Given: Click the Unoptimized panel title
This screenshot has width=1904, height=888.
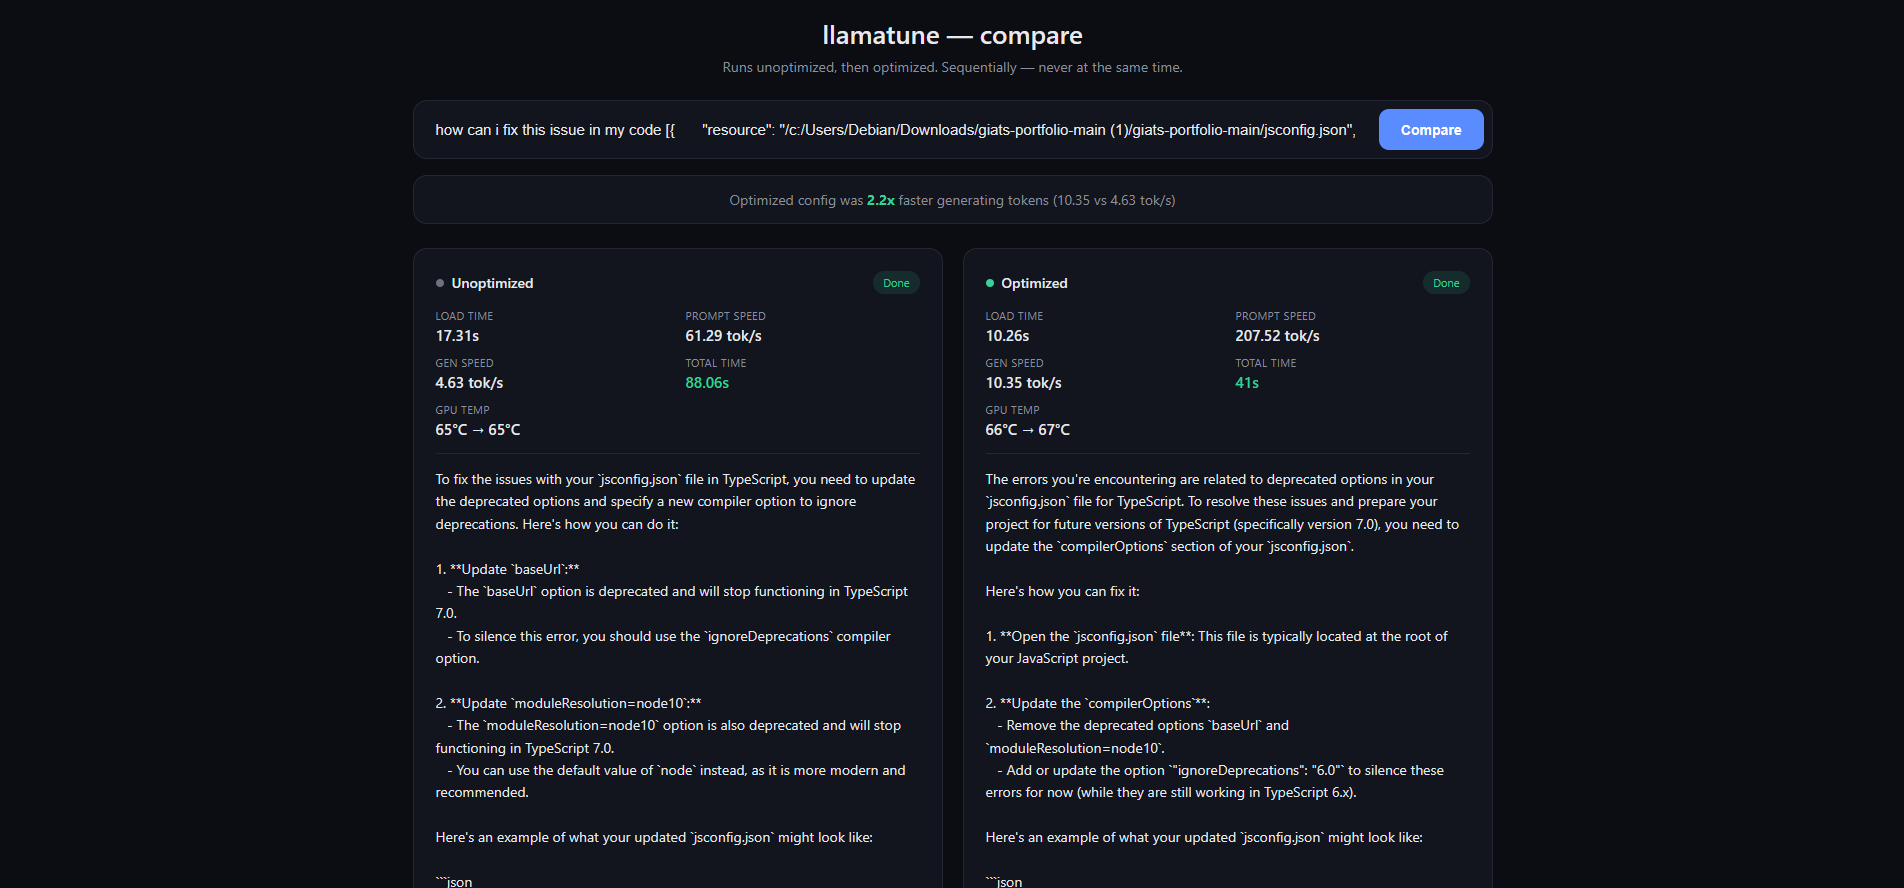Looking at the screenshot, I should (x=492, y=283).
